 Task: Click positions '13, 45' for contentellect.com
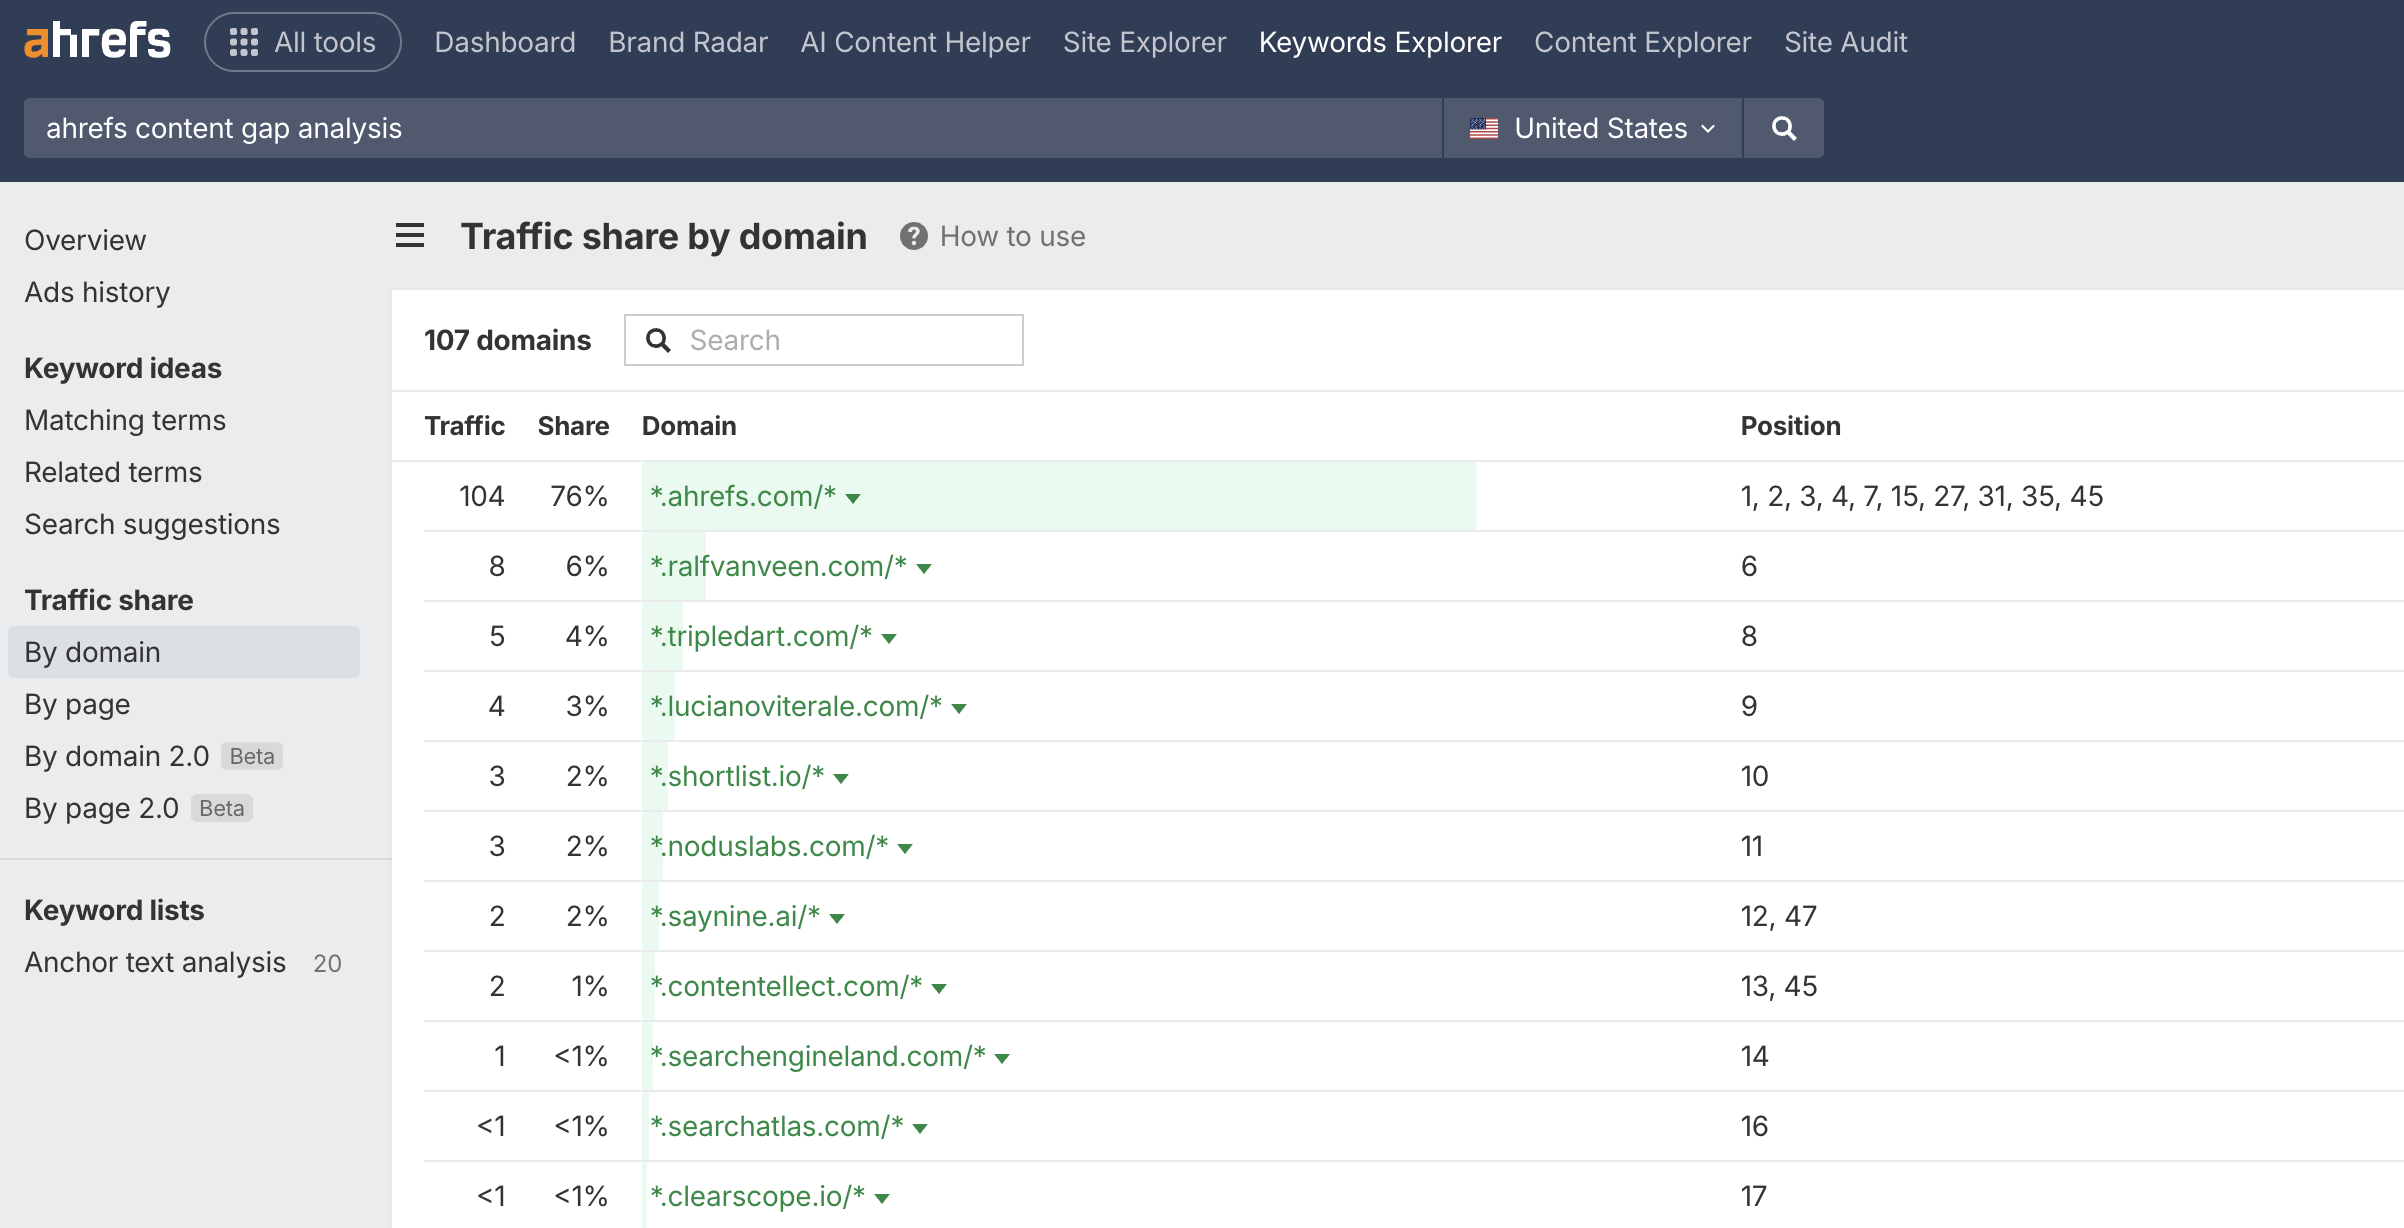tap(1779, 986)
